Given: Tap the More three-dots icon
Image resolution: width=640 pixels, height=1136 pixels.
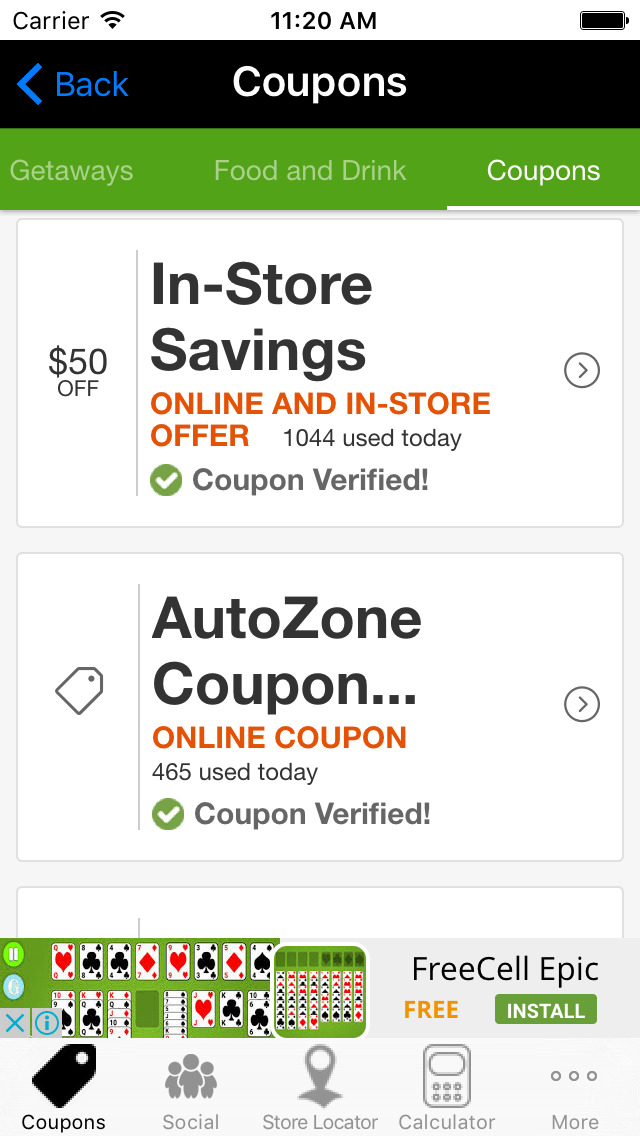Looking at the screenshot, I should 575,1077.
